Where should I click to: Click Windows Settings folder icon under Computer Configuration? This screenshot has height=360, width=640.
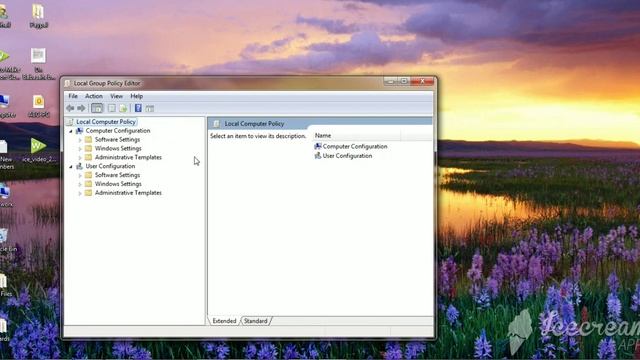pos(88,149)
